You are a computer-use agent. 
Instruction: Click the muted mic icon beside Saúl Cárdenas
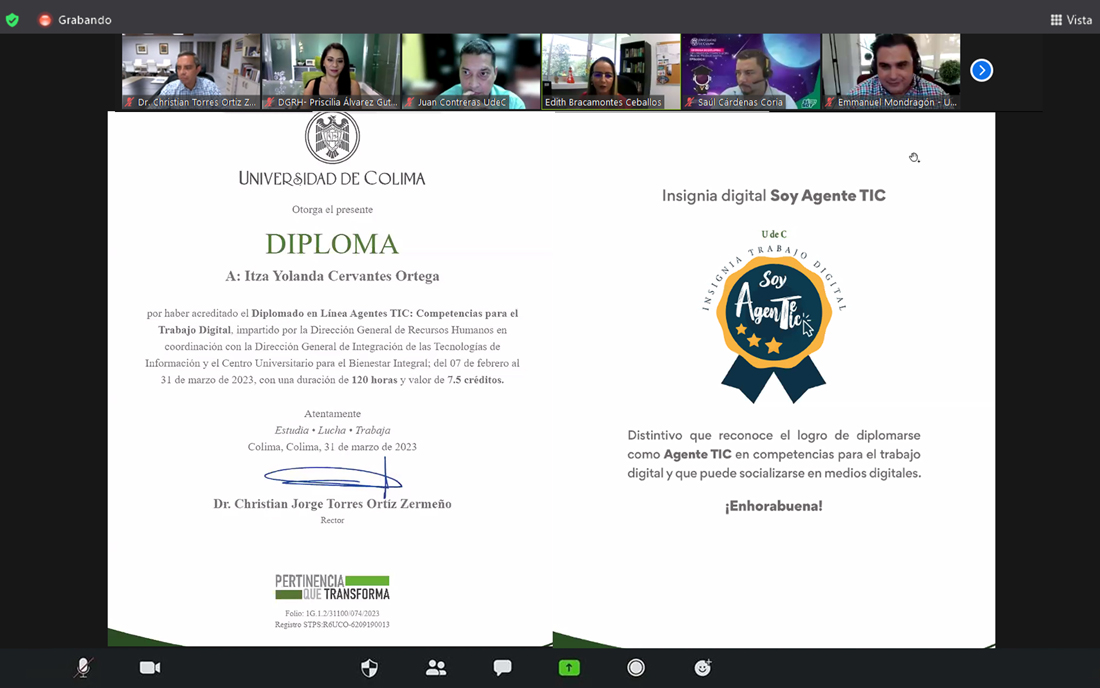(x=690, y=102)
